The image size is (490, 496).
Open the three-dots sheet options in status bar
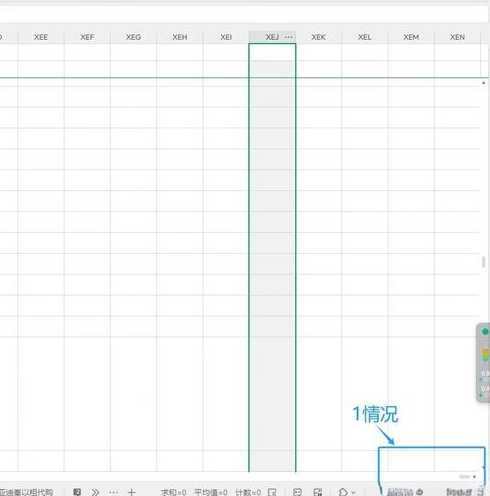(x=113, y=492)
